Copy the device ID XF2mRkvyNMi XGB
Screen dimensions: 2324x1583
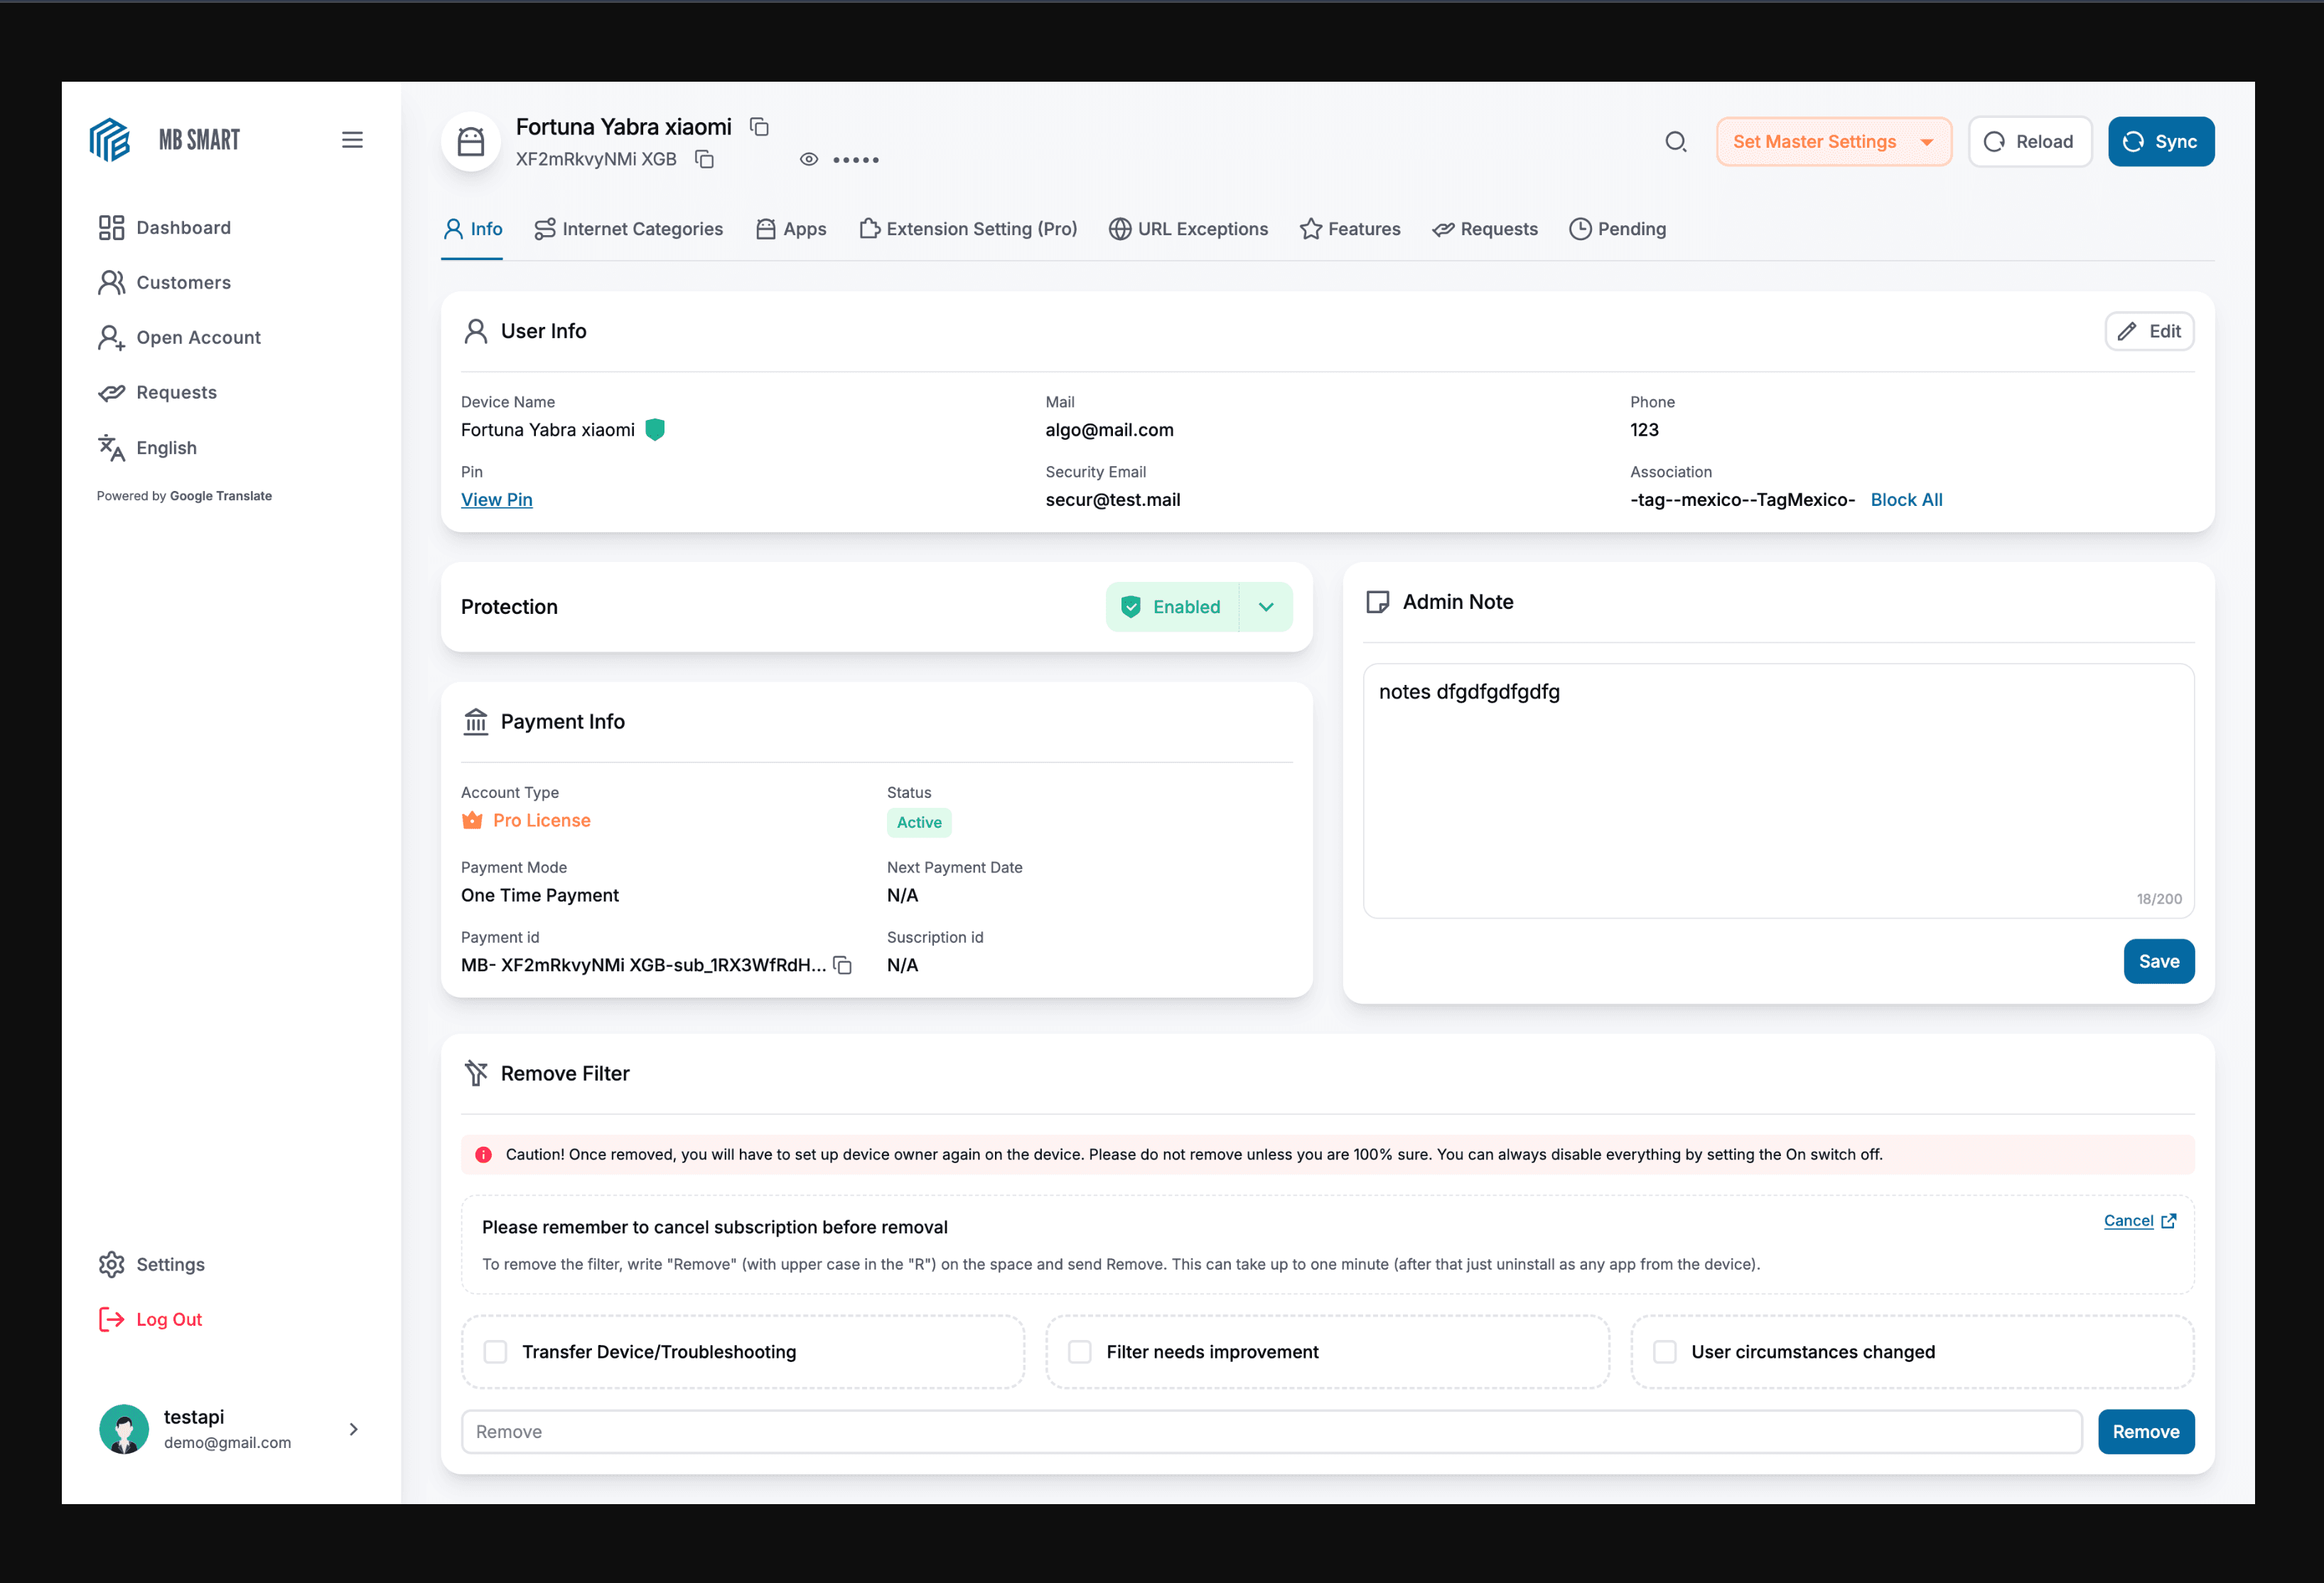pyautogui.click(x=704, y=159)
